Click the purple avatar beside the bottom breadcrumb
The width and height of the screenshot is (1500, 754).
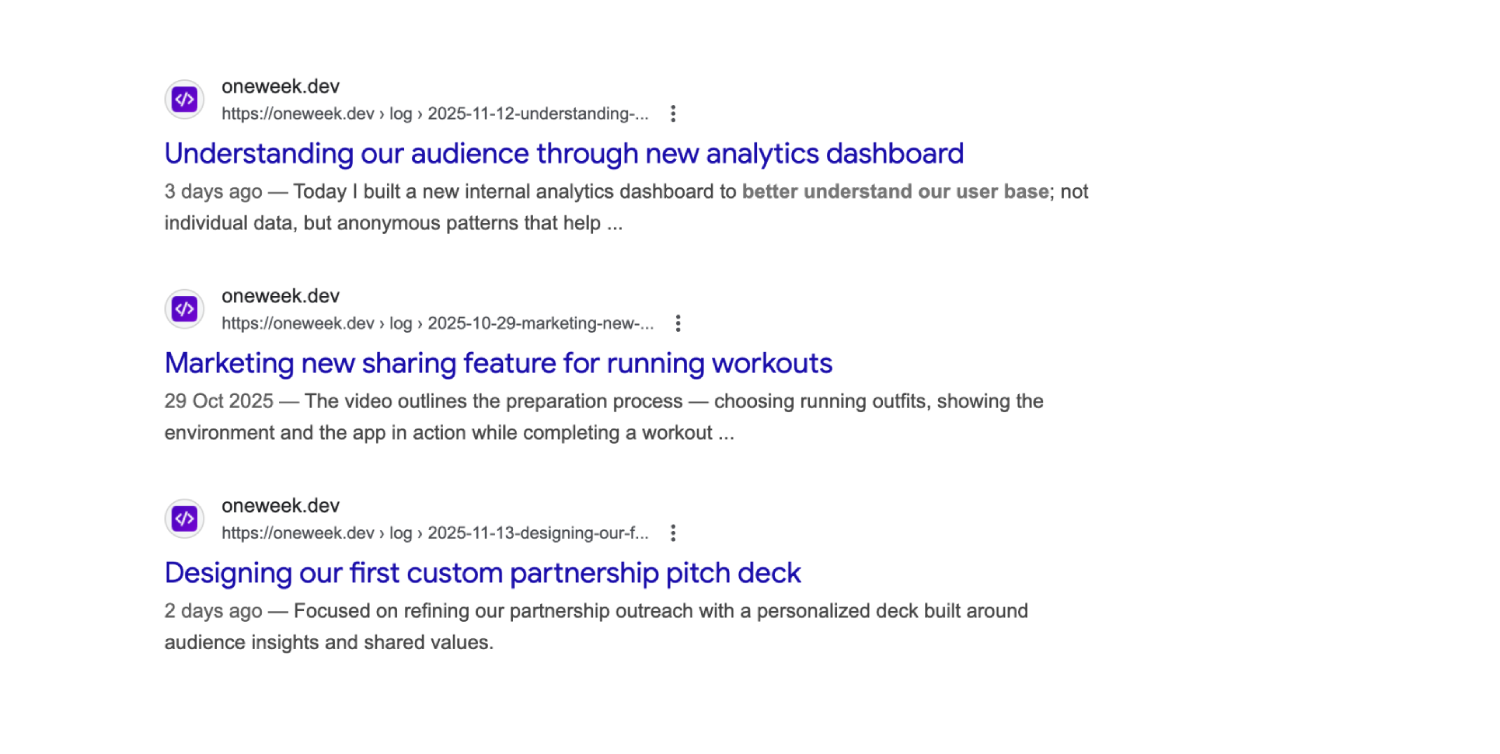(184, 519)
